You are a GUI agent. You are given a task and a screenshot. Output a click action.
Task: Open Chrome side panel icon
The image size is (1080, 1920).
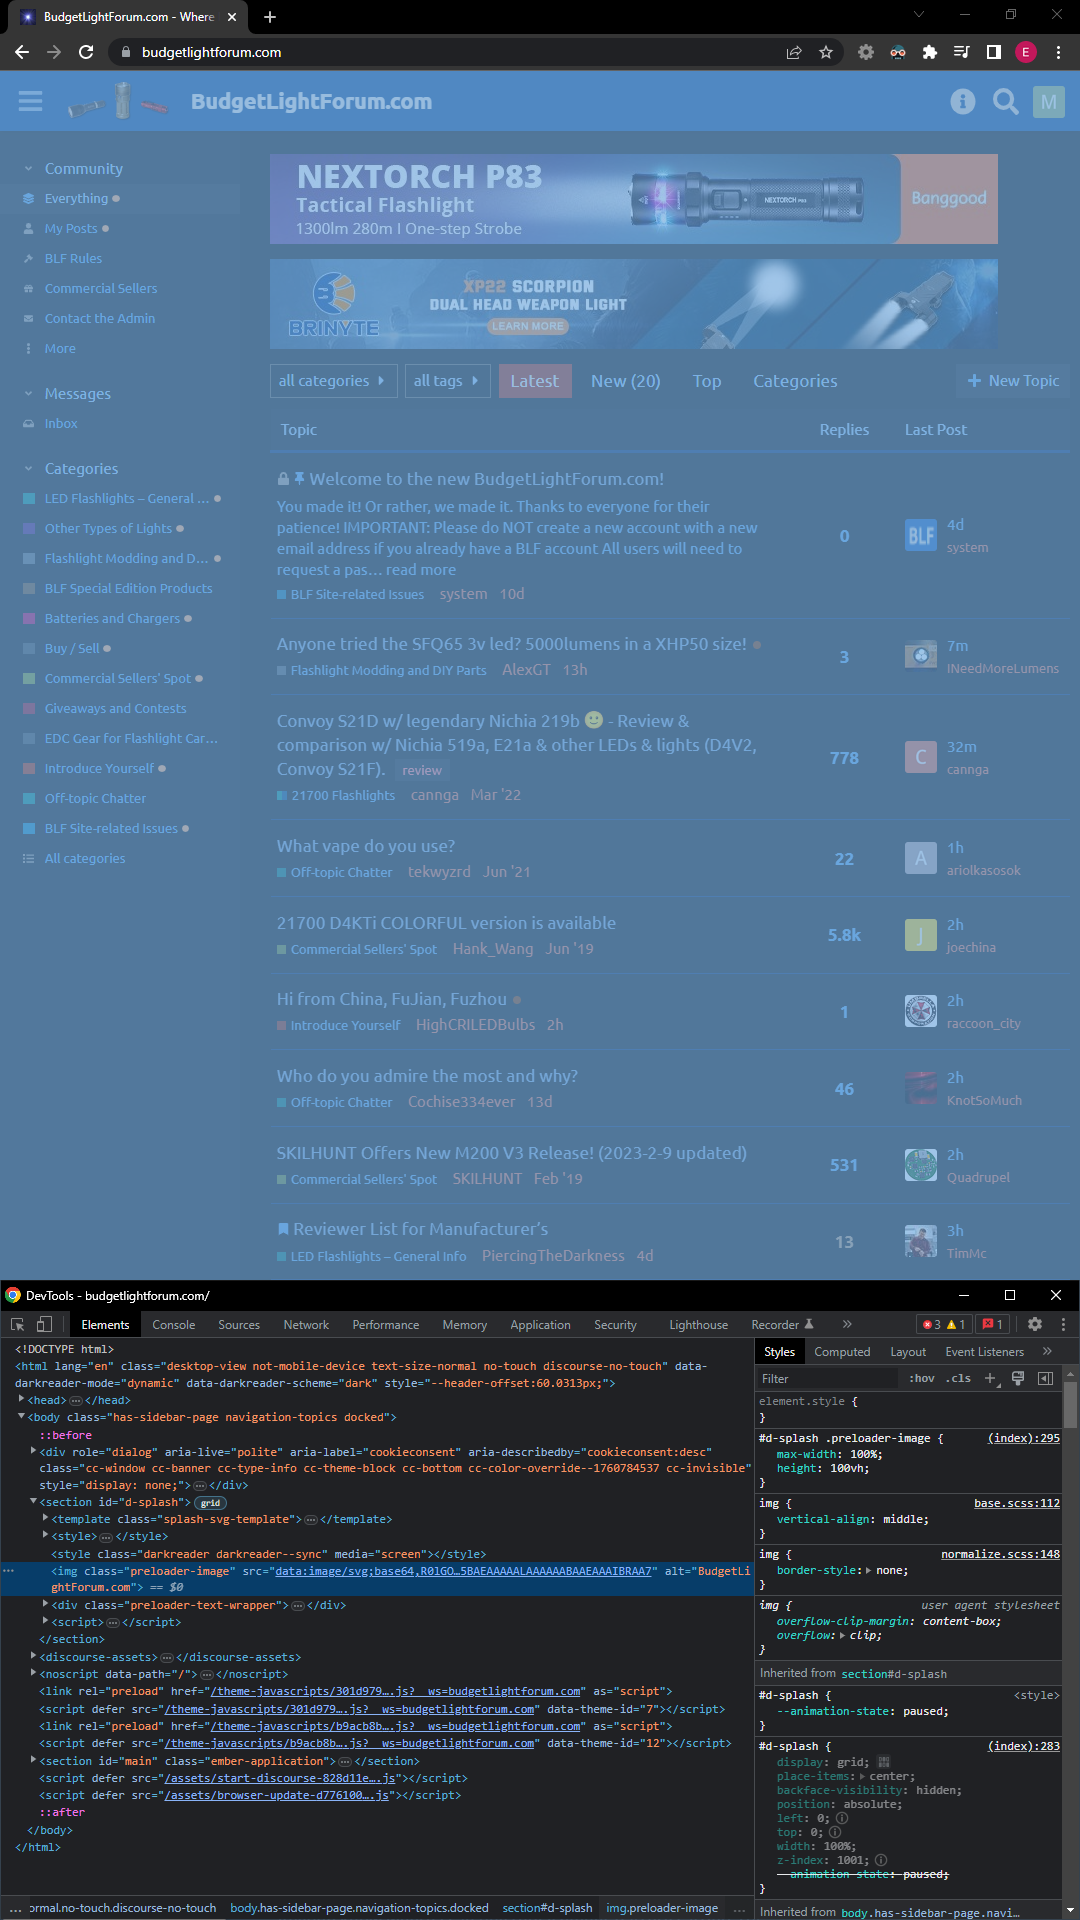[x=994, y=52]
